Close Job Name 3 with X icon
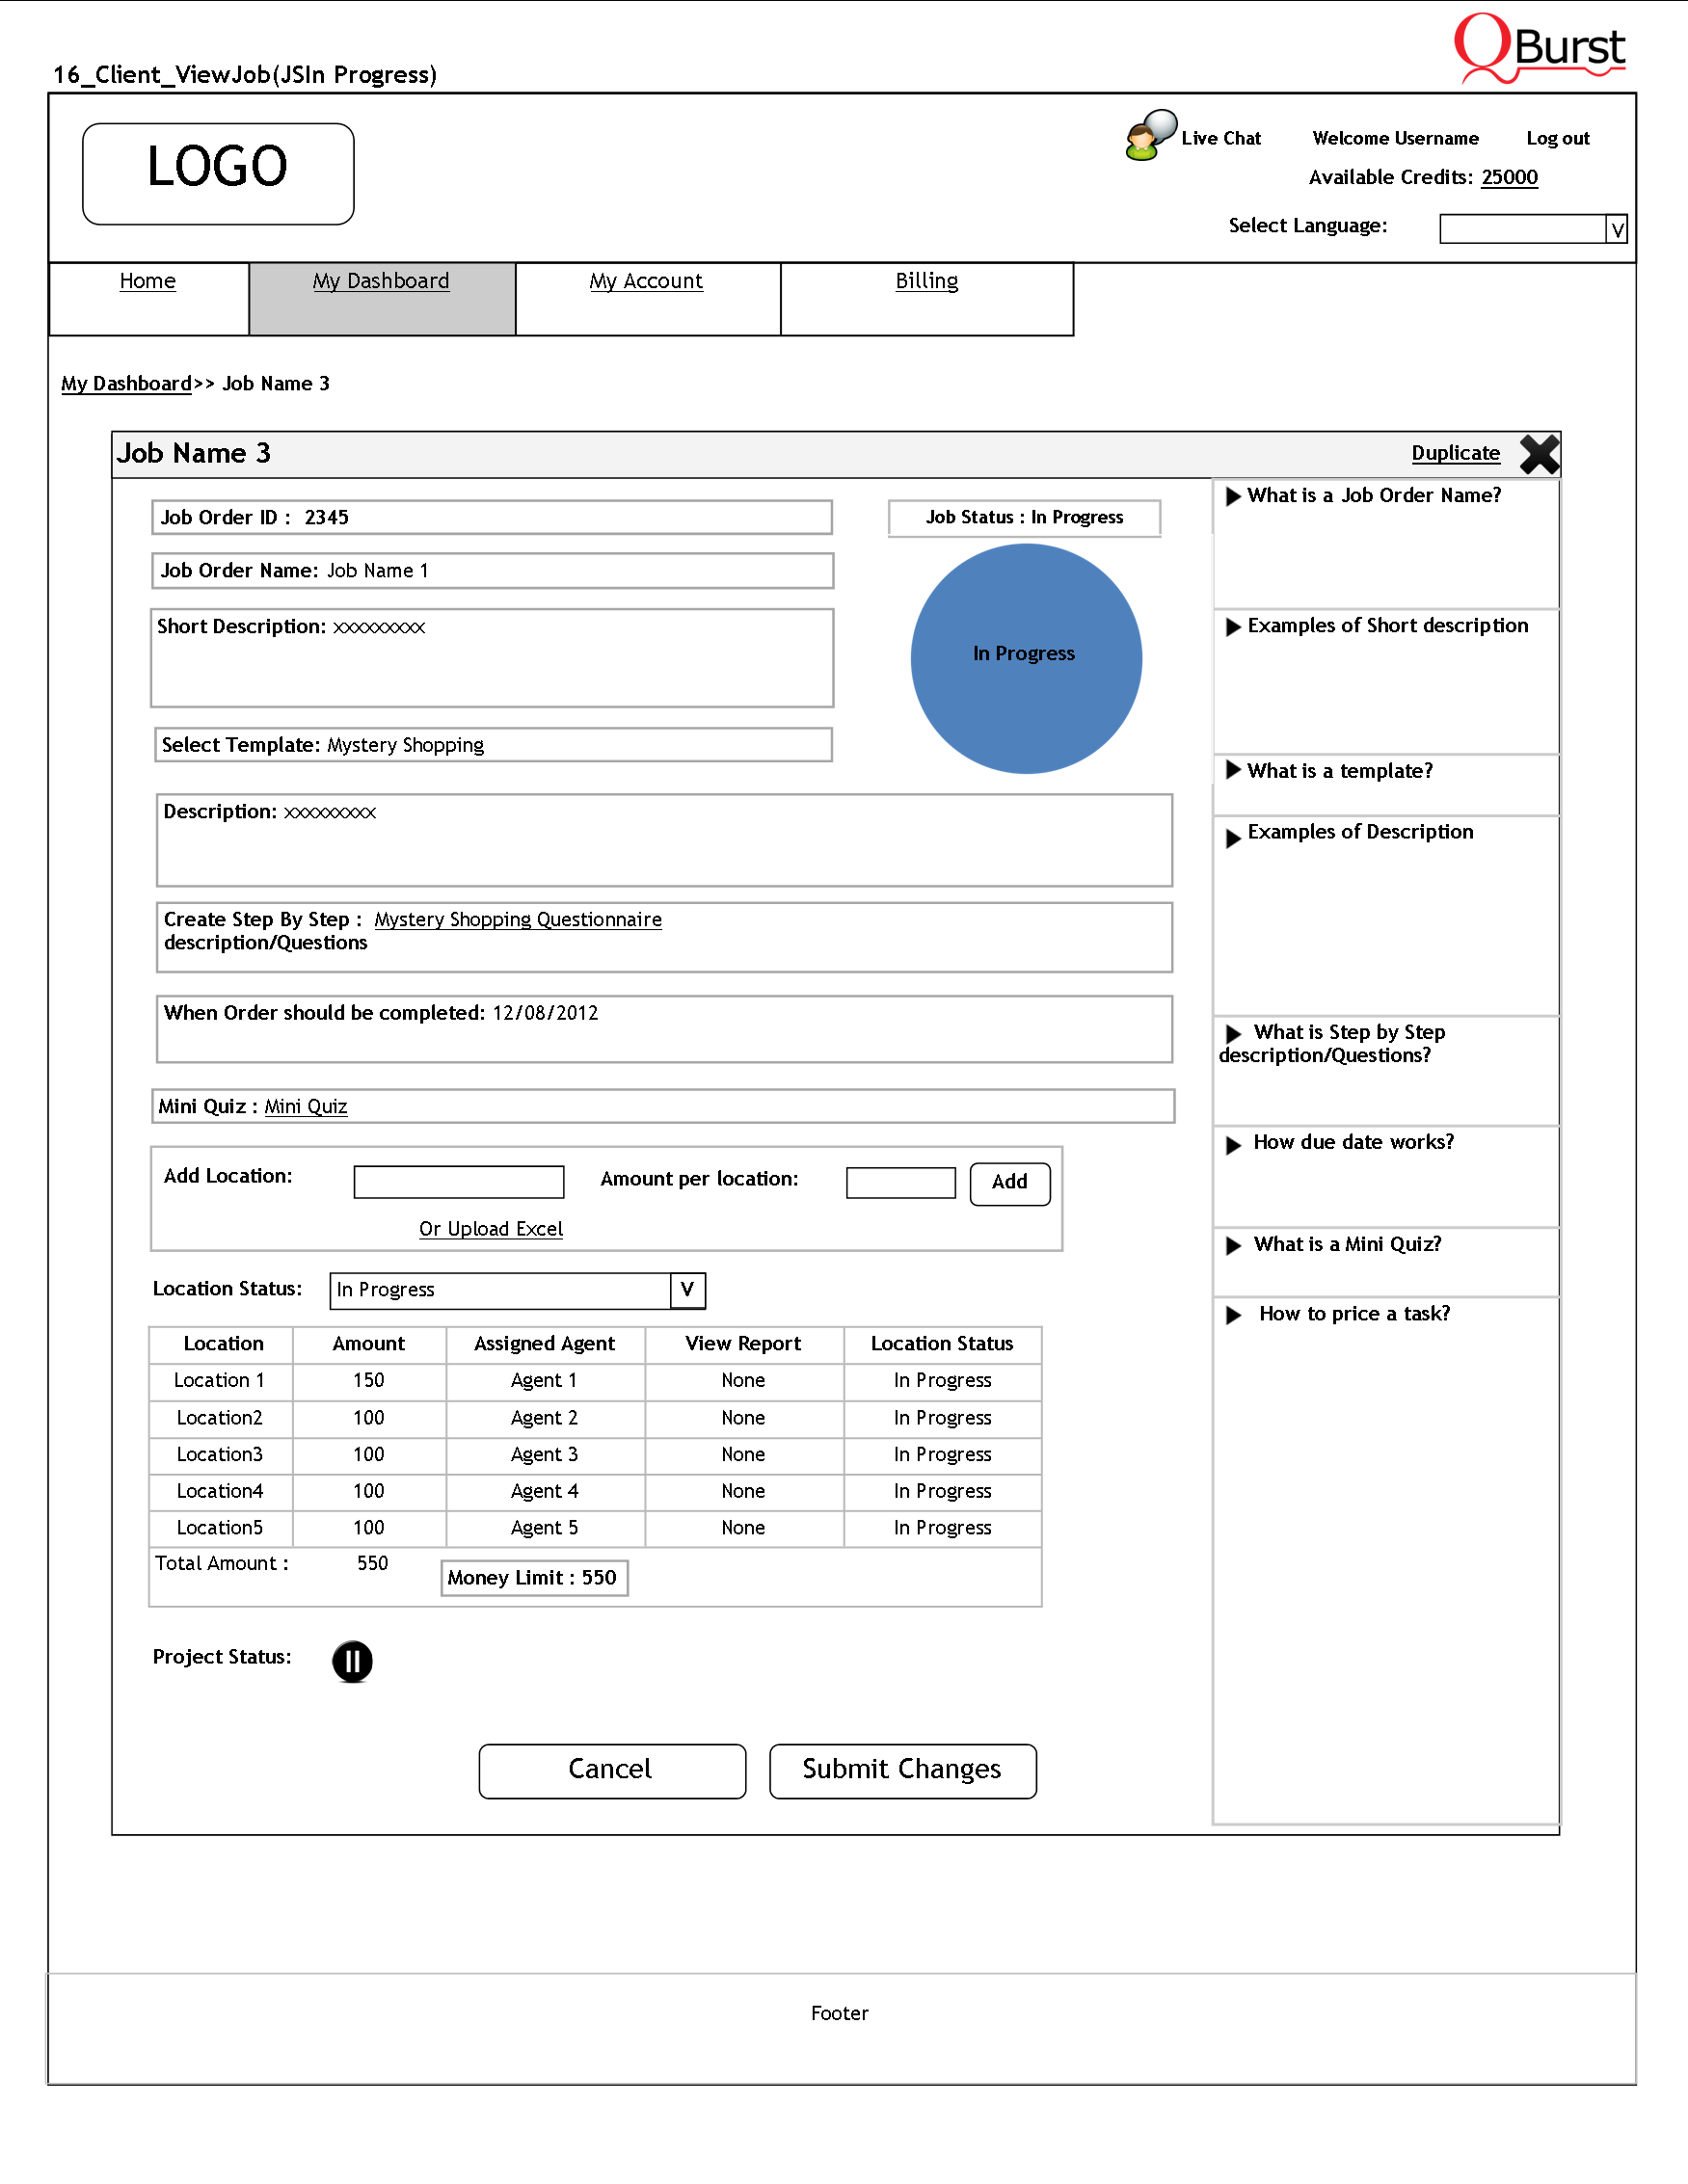 click(x=1538, y=454)
